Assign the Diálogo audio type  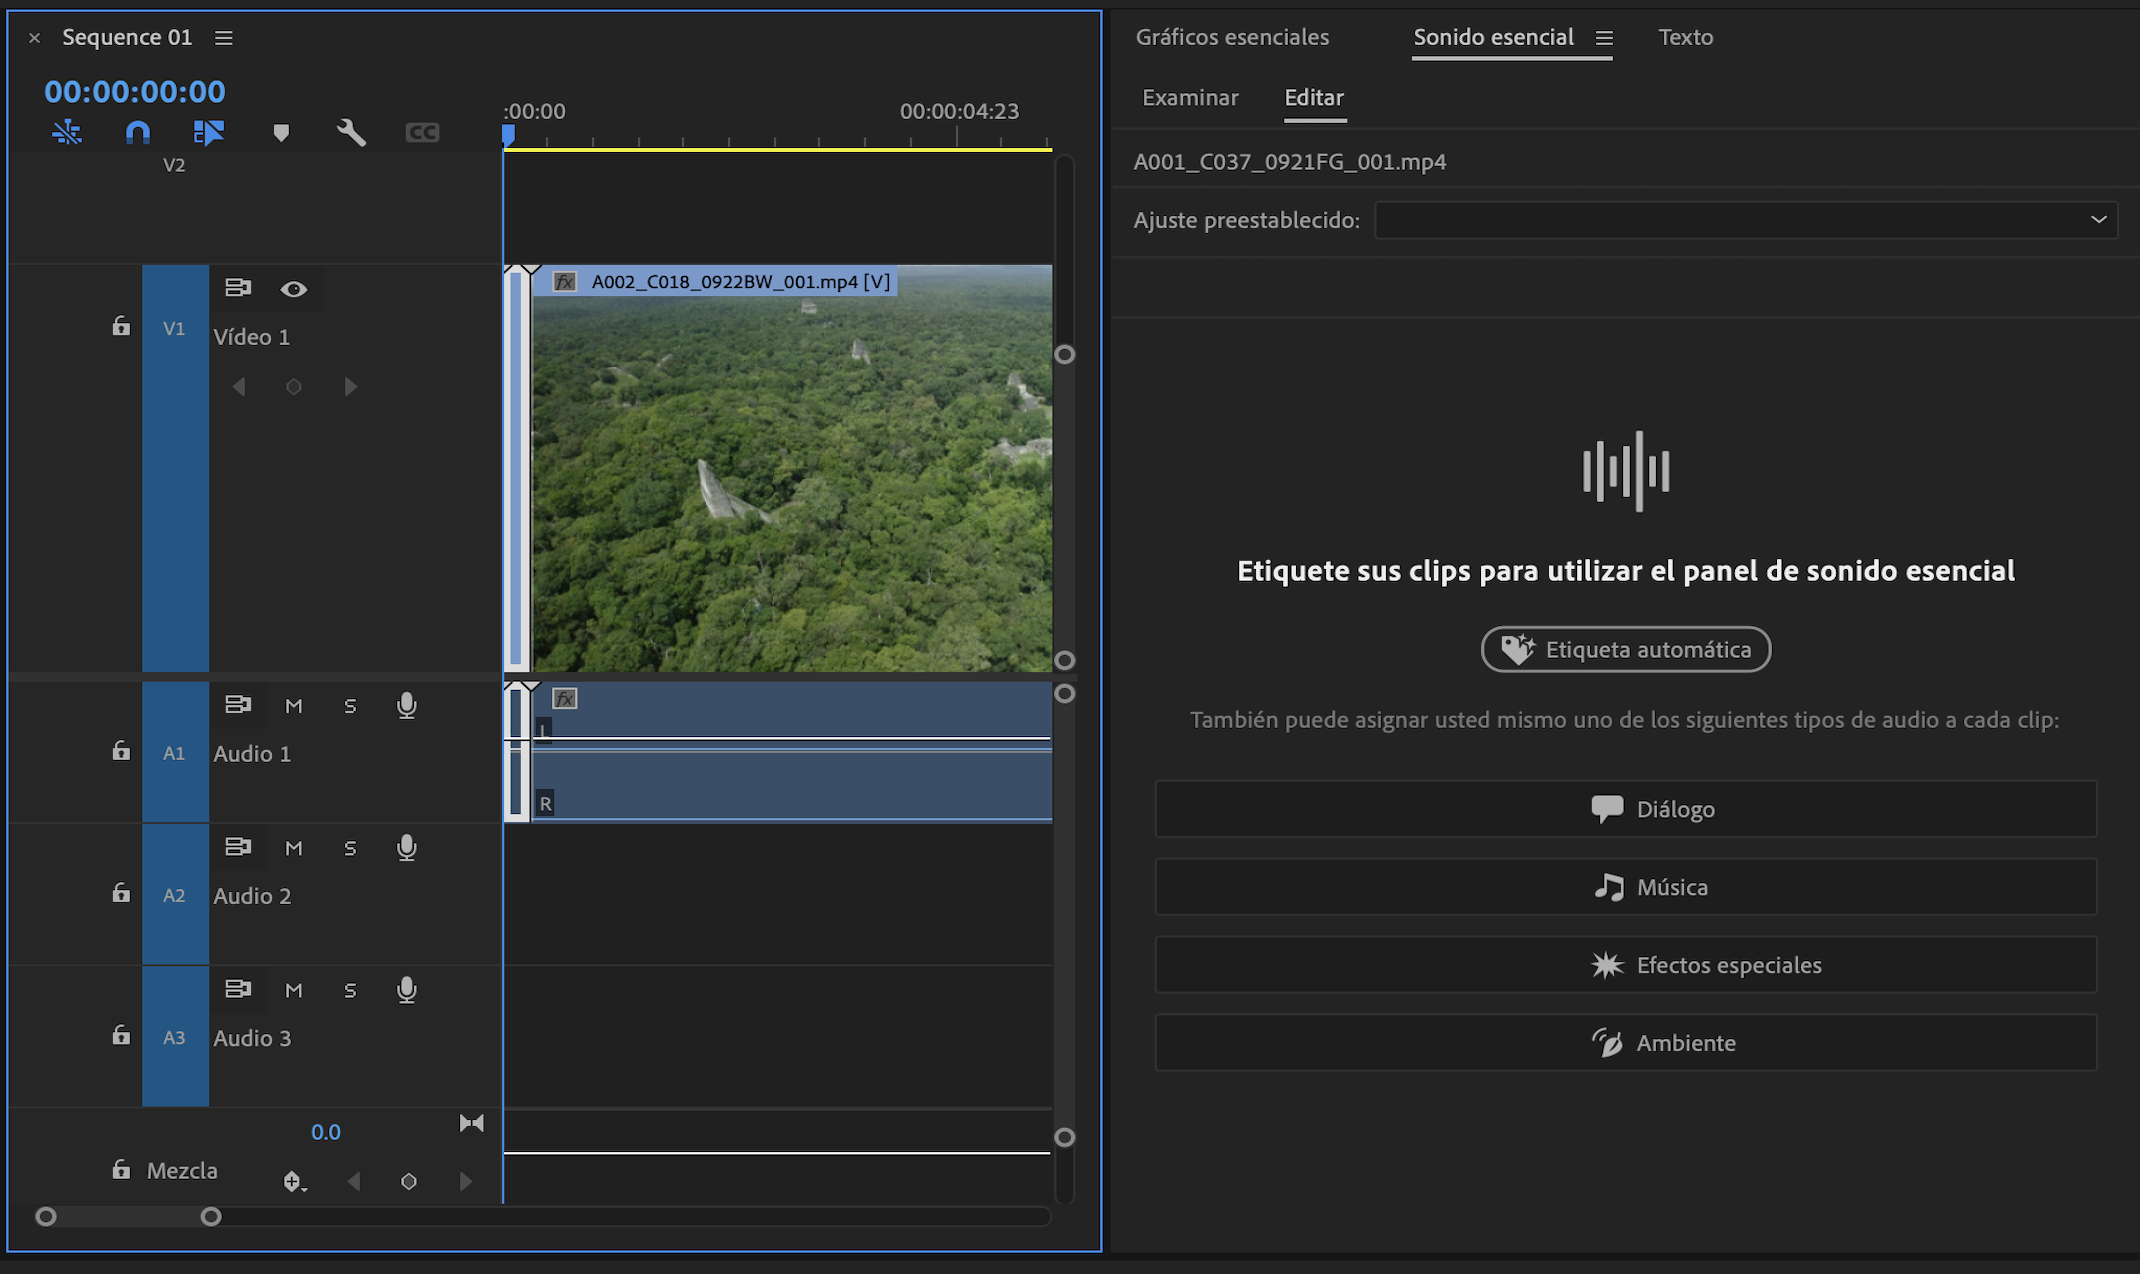(x=1625, y=809)
